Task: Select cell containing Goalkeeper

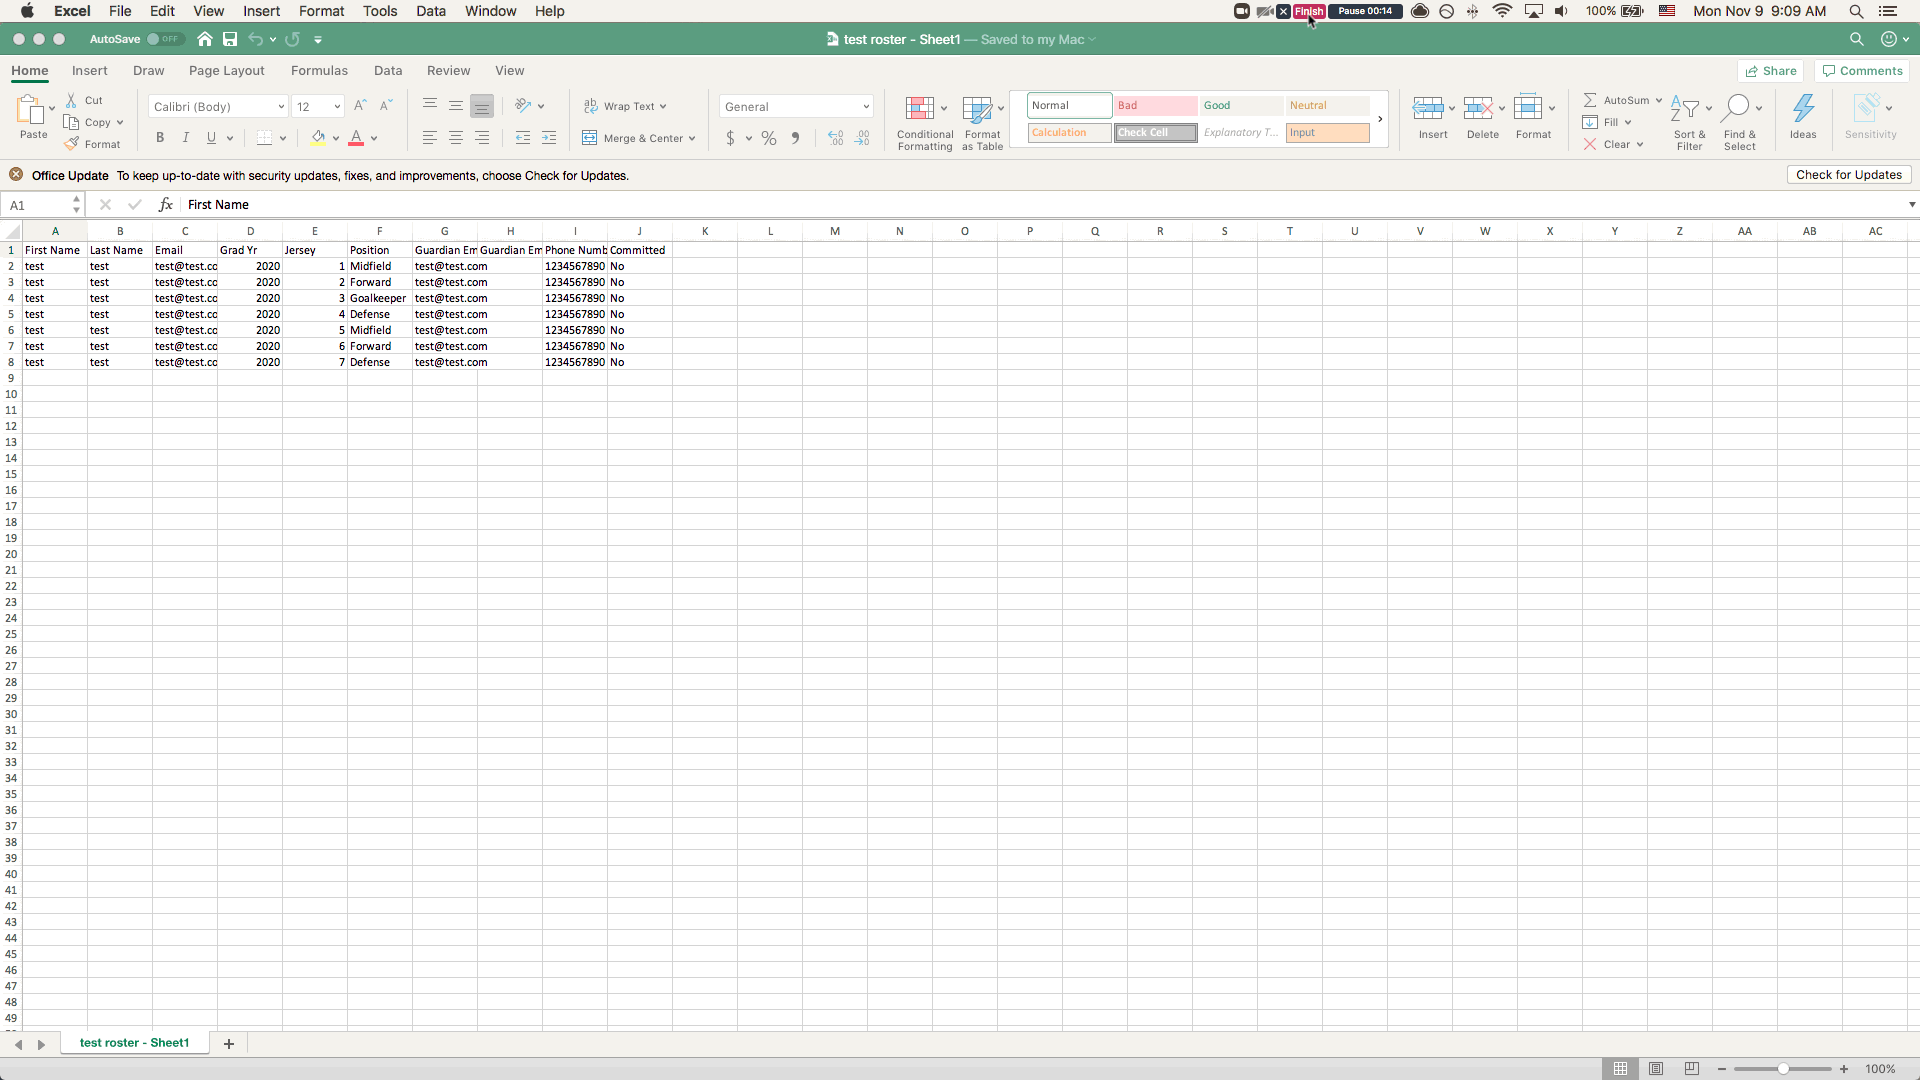Action: pos(379,298)
